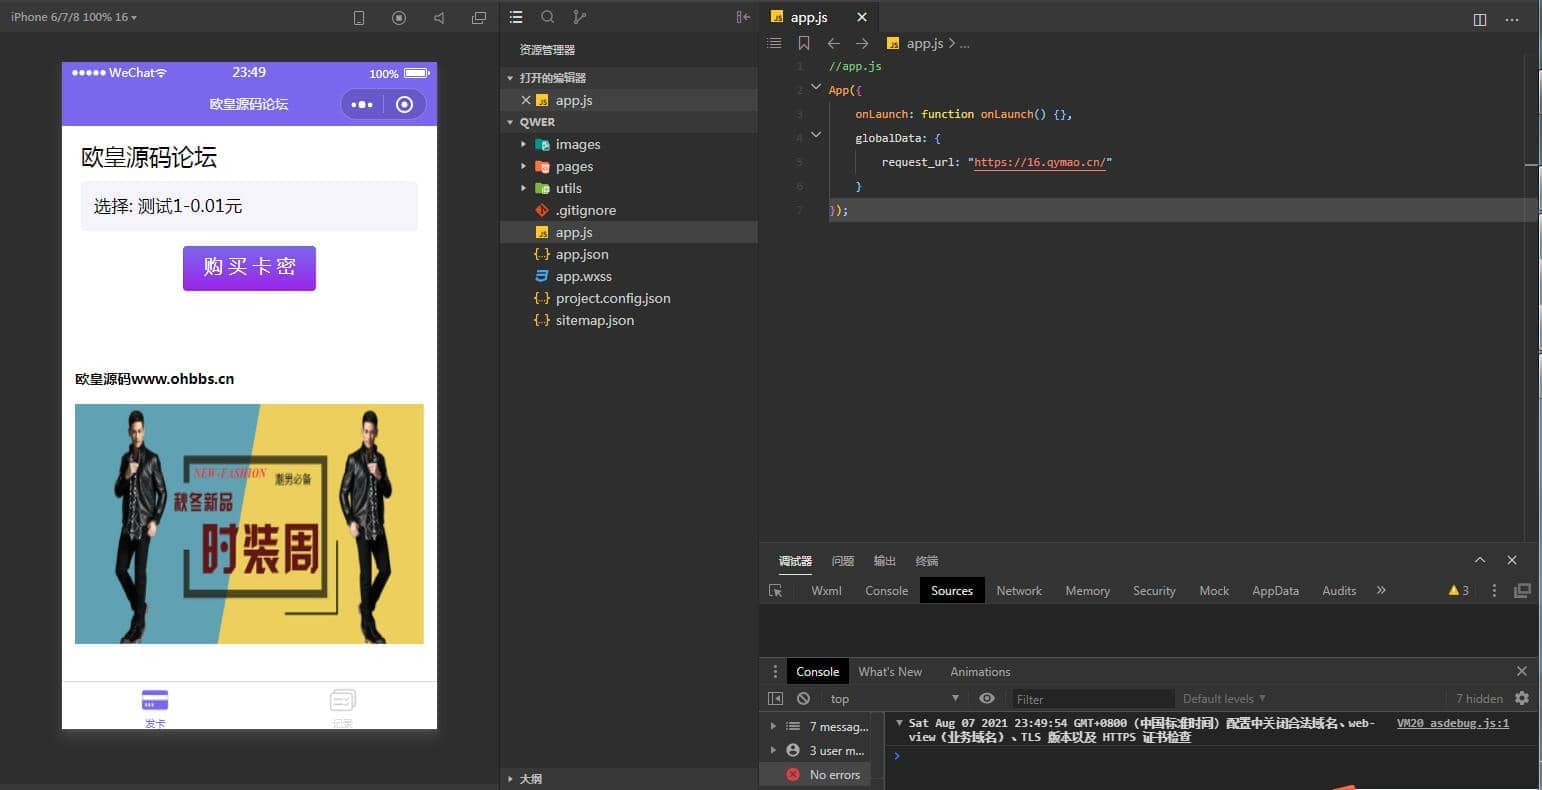Open the source control branch icon
Viewport: 1542px width, 790px height.
[x=579, y=17]
